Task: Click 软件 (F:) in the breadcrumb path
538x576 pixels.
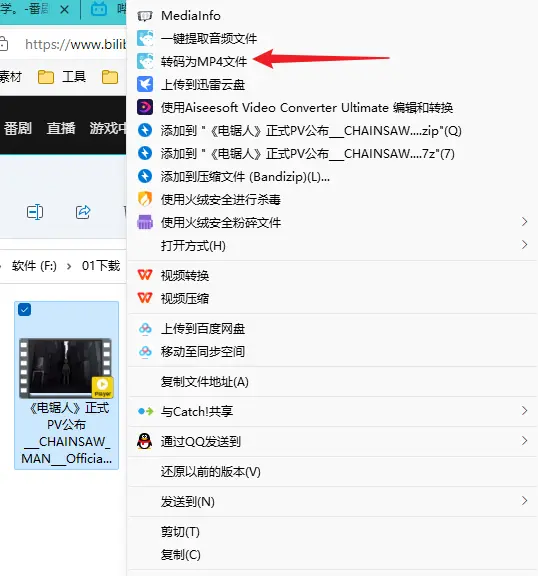Action: point(34,266)
